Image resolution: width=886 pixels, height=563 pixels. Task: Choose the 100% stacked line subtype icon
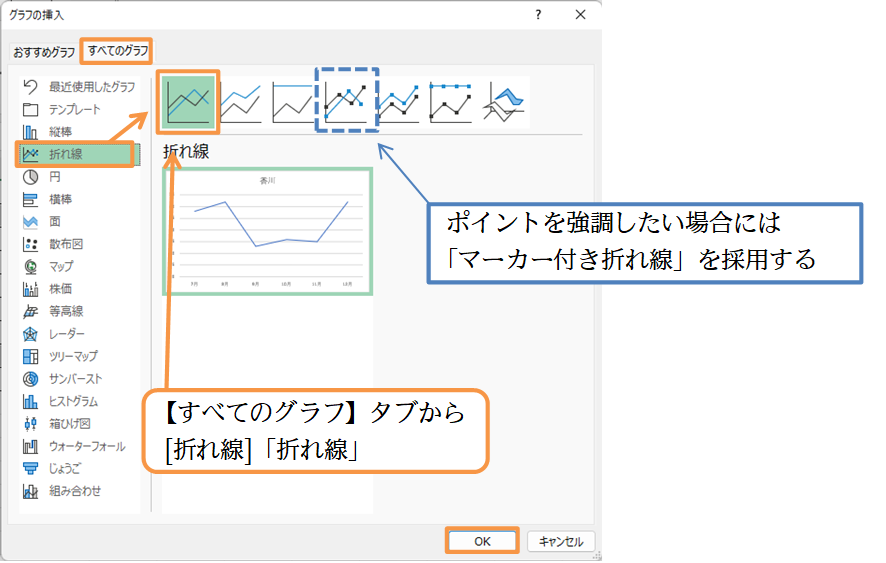292,103
